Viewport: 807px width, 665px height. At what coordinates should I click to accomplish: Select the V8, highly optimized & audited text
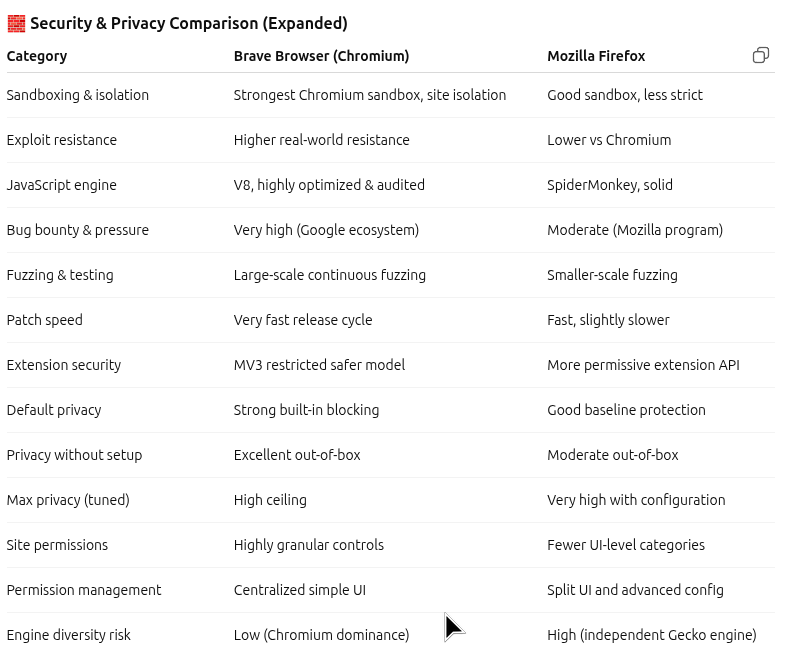[329, 185]
